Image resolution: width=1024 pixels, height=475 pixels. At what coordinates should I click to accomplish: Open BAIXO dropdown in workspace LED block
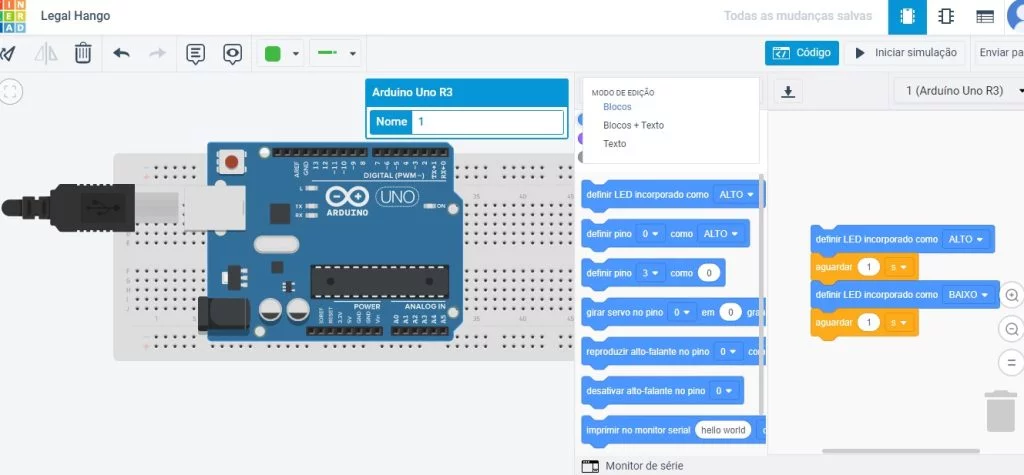point(968,295)
